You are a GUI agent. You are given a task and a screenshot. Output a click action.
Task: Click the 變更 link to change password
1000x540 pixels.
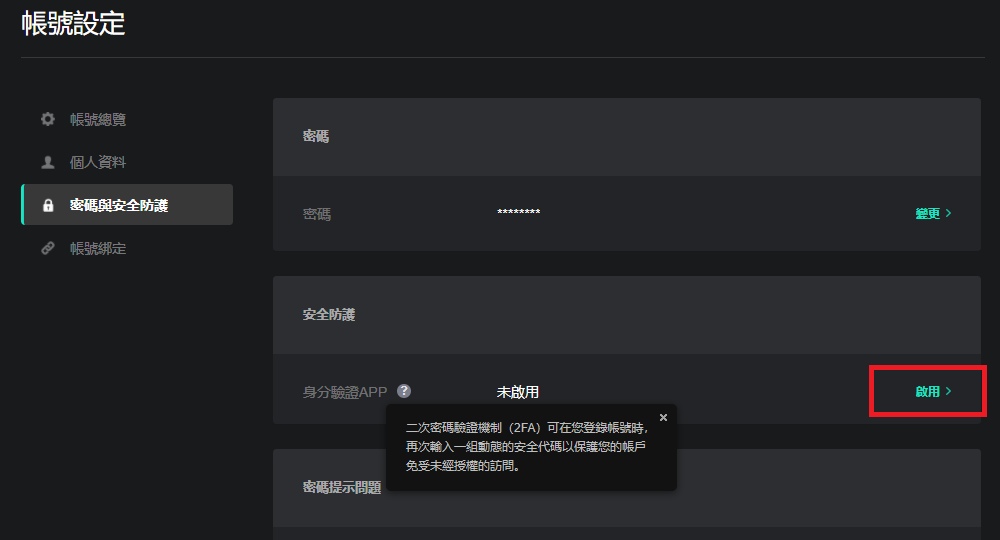pos(927,214)
